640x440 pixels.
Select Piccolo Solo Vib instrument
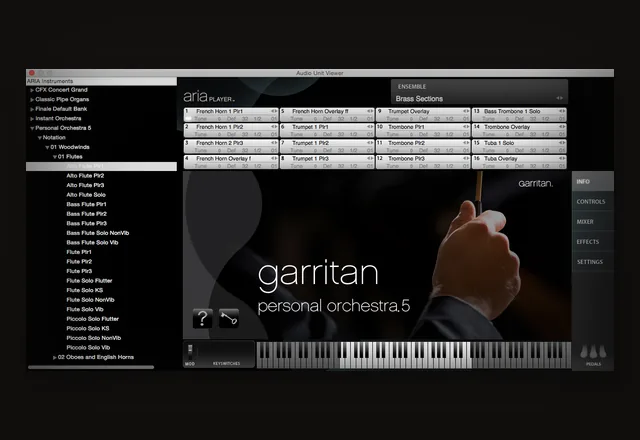(88, 348)
